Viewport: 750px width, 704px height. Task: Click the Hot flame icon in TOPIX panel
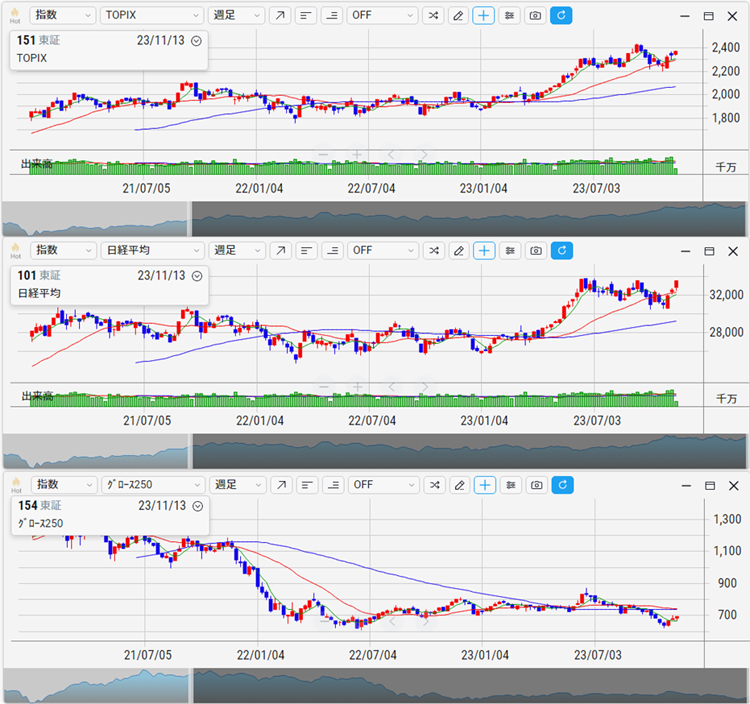click(15, 15)
